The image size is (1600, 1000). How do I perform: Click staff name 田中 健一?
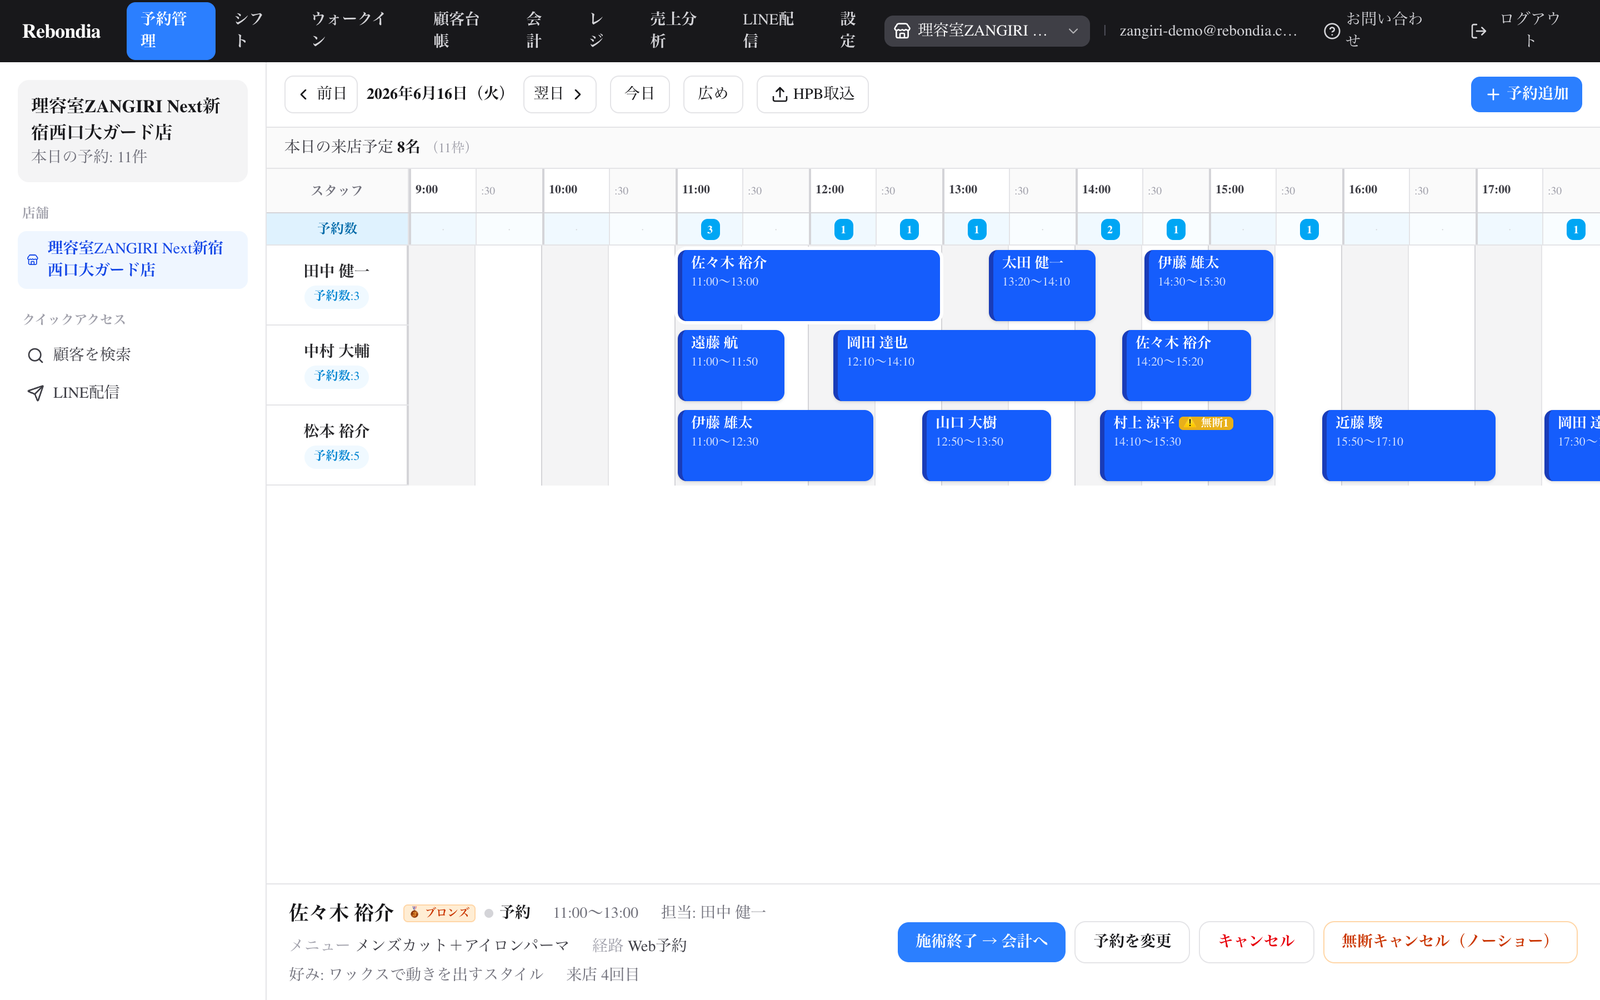[x=337, y=271]
